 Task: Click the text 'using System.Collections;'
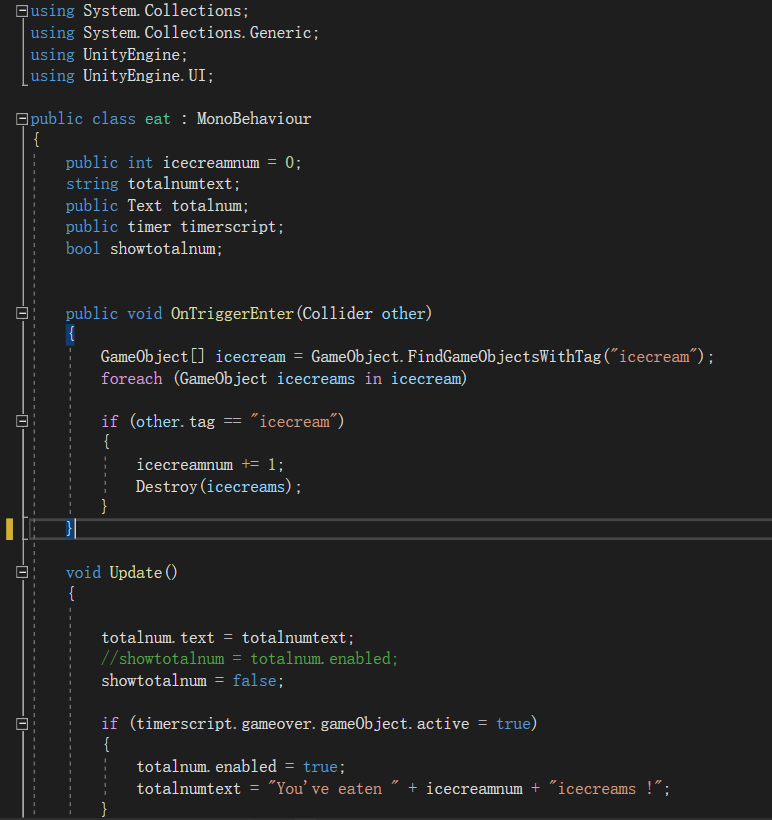(x=140, y=11)
